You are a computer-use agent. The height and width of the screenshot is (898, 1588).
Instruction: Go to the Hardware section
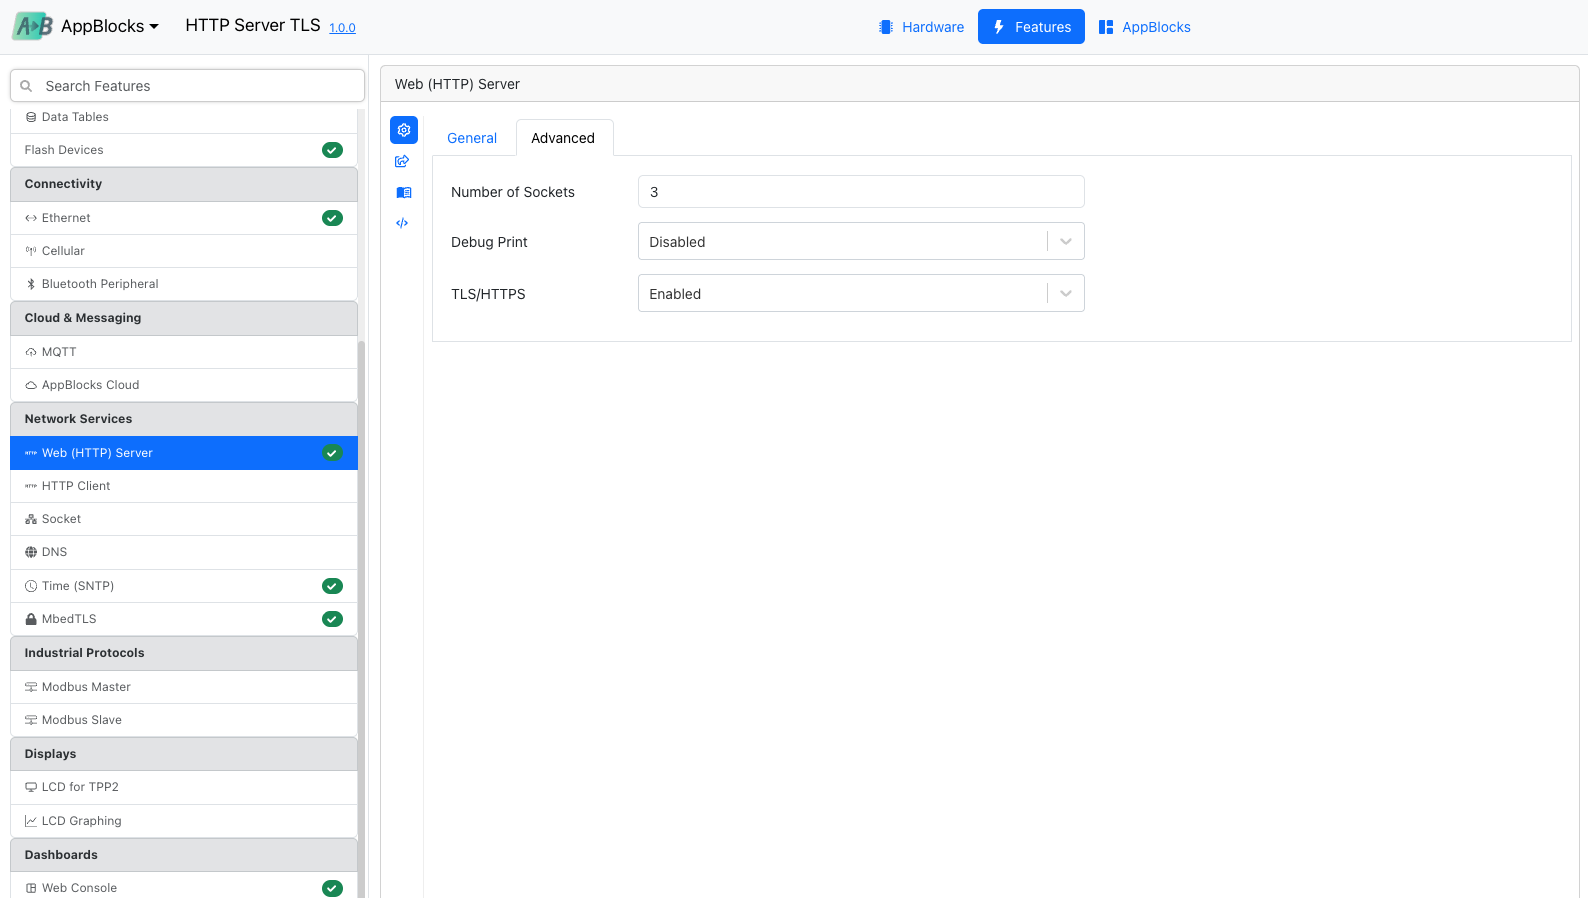(x=921, y=27)
